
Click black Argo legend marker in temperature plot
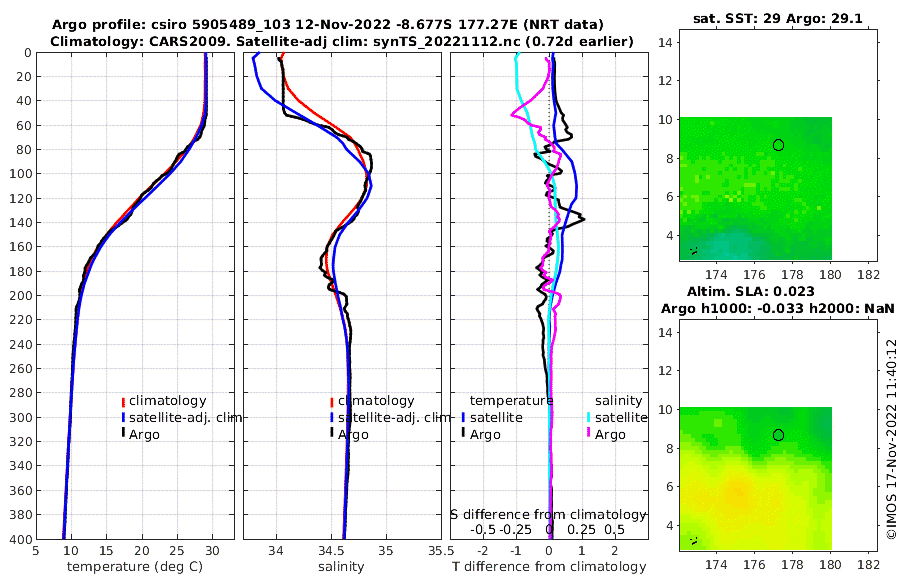tap(123, 434)
